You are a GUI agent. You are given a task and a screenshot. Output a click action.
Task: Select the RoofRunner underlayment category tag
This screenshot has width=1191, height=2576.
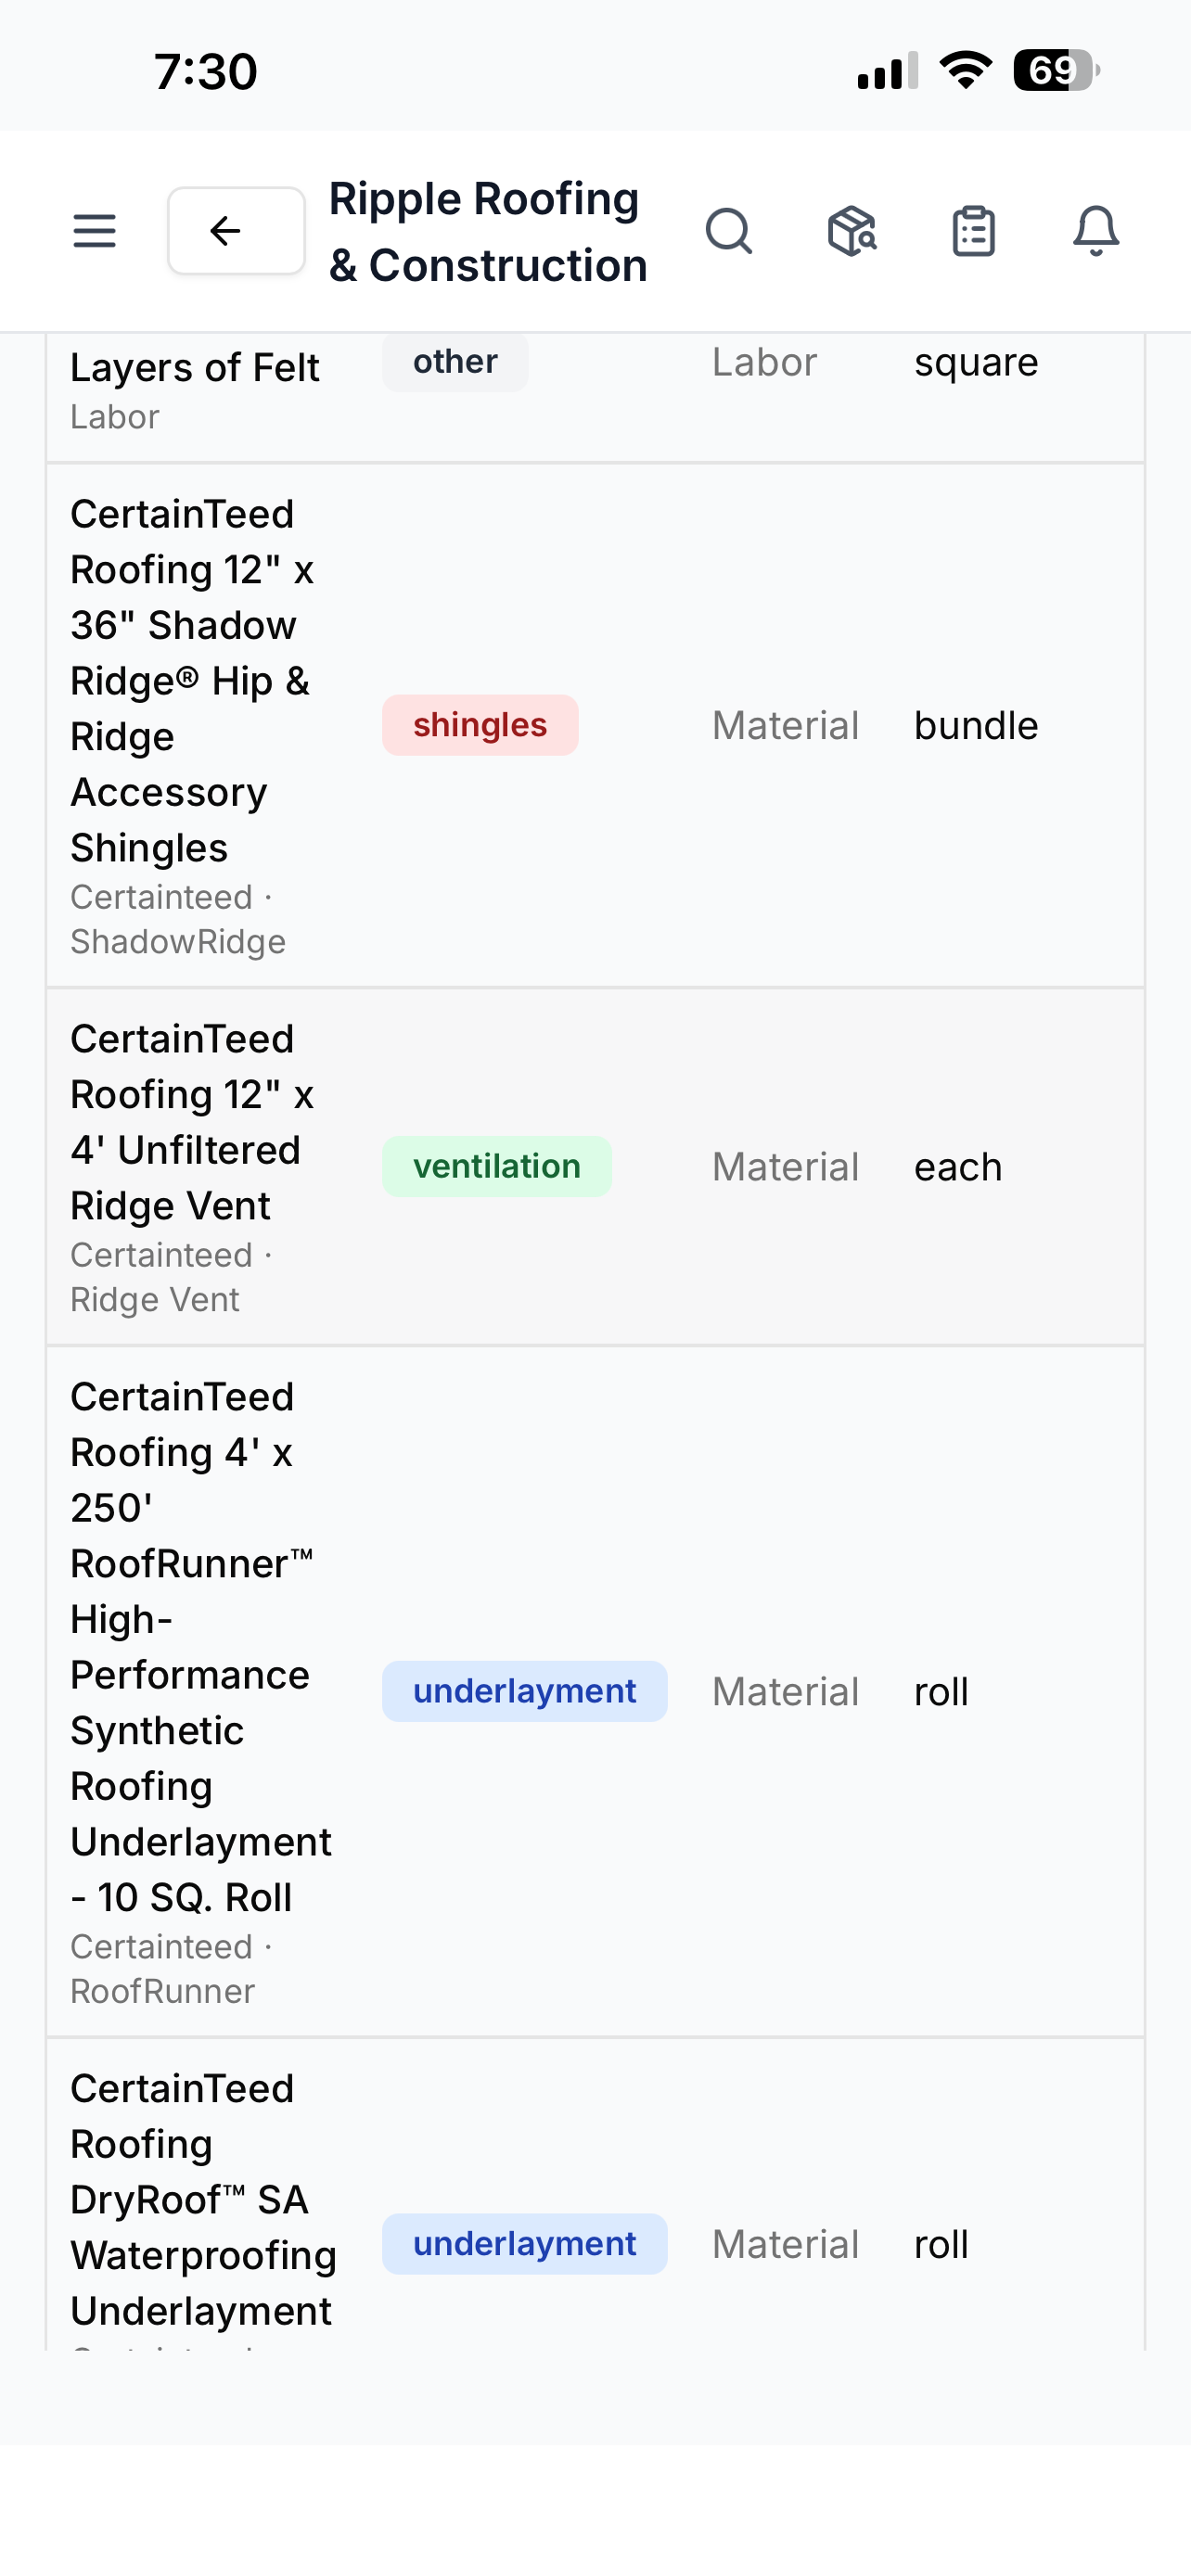coord(524,1691)
